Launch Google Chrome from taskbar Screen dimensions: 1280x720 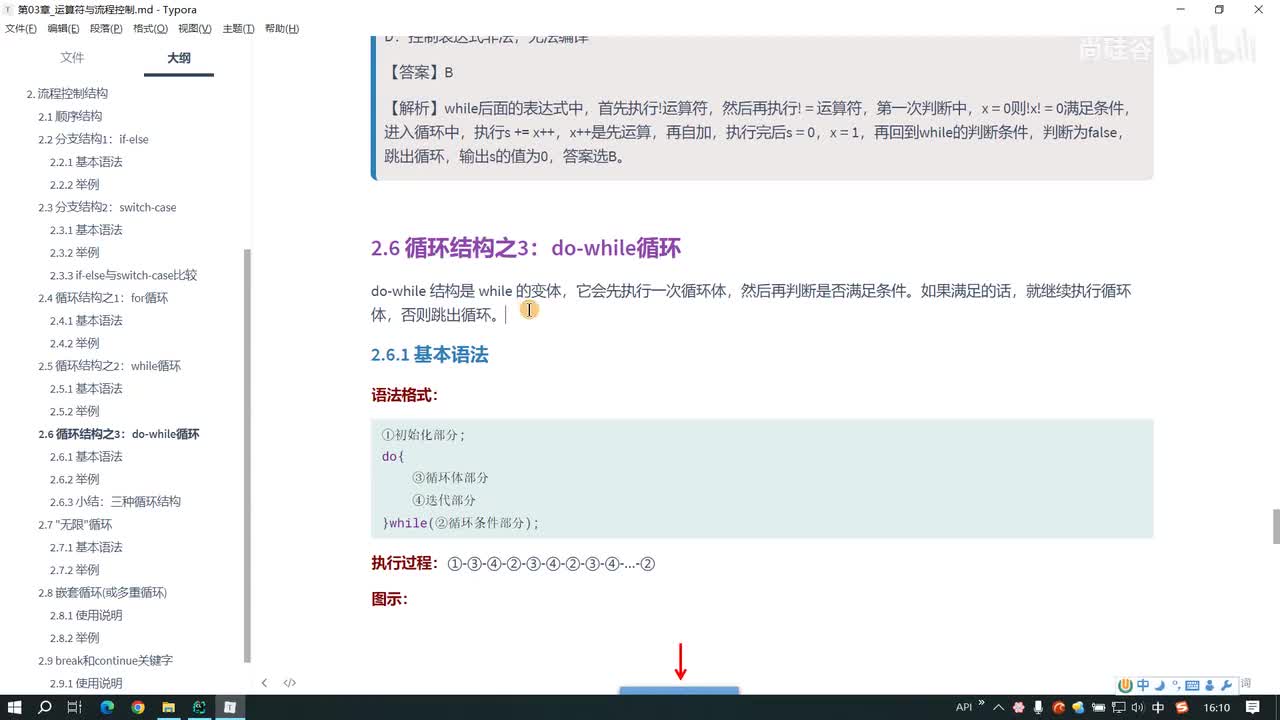point(138,707)
